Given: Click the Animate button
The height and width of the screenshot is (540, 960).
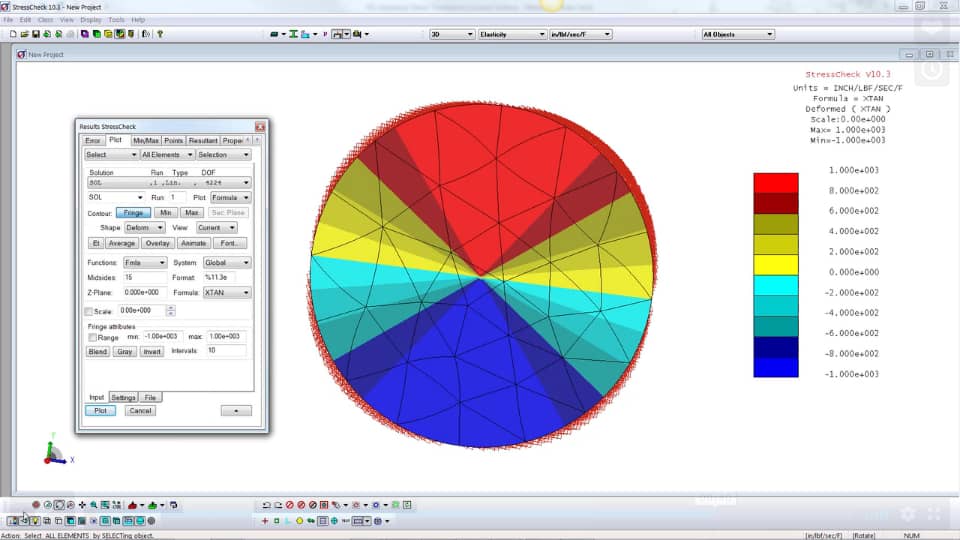Looking at the screenshot, I should (193, 243).
